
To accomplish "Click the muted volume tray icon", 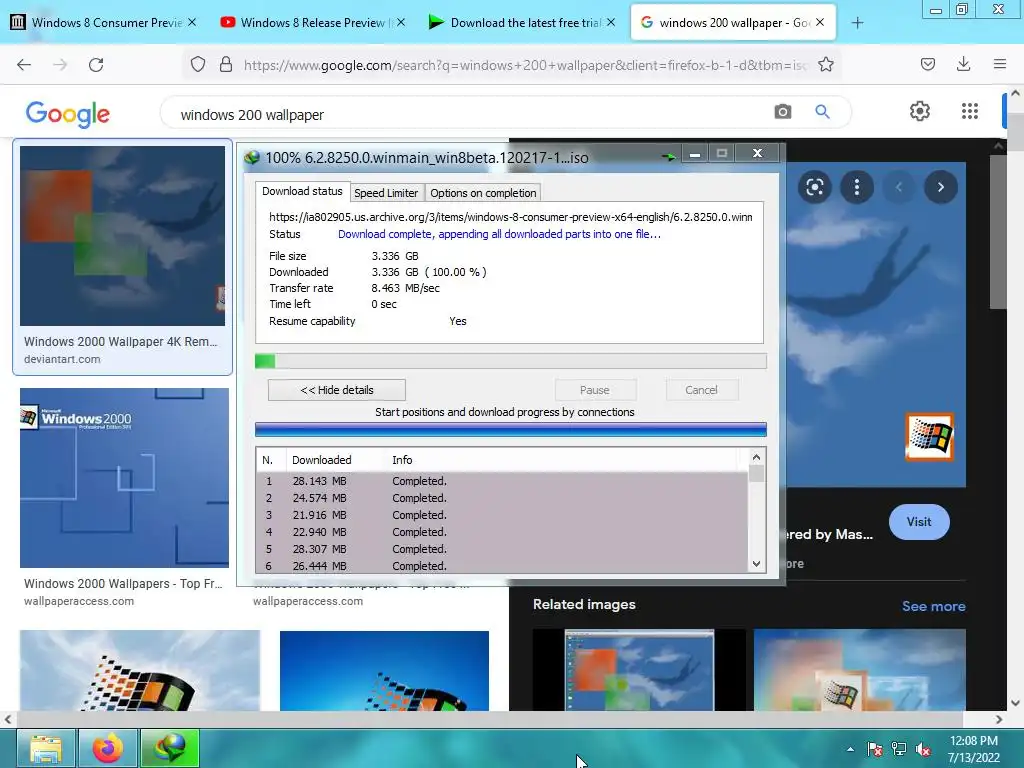I will (x=923, y=749).
